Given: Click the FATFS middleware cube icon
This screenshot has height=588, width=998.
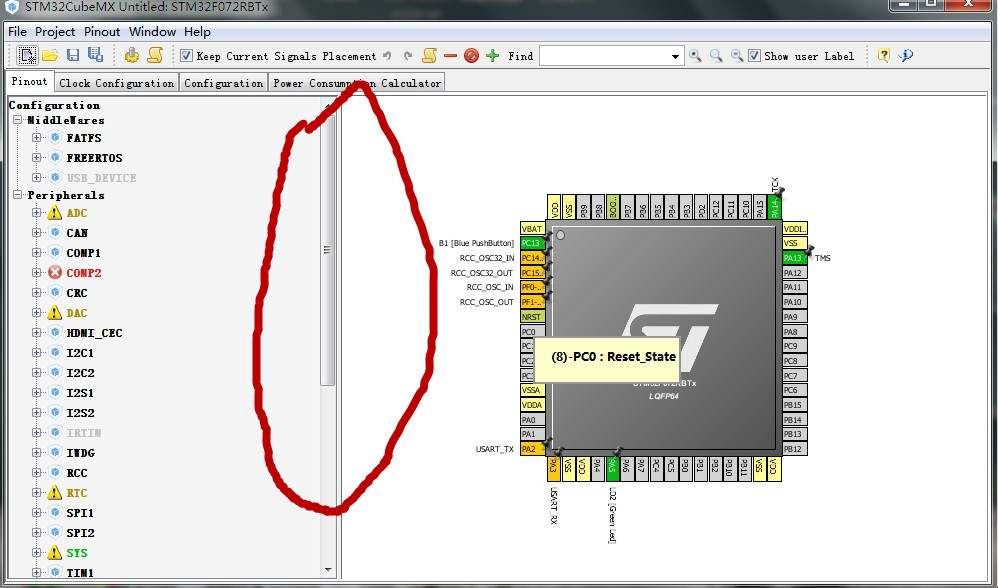Looking at the screenshot, I should tap(55, 137).
